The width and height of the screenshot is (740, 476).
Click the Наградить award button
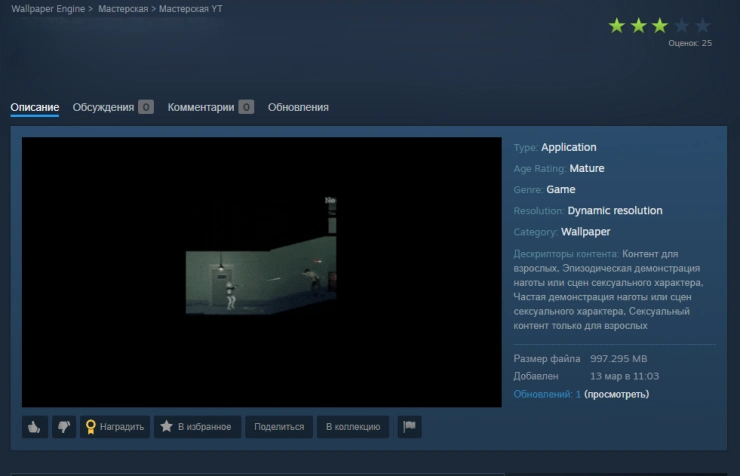(x=115, y=426)
